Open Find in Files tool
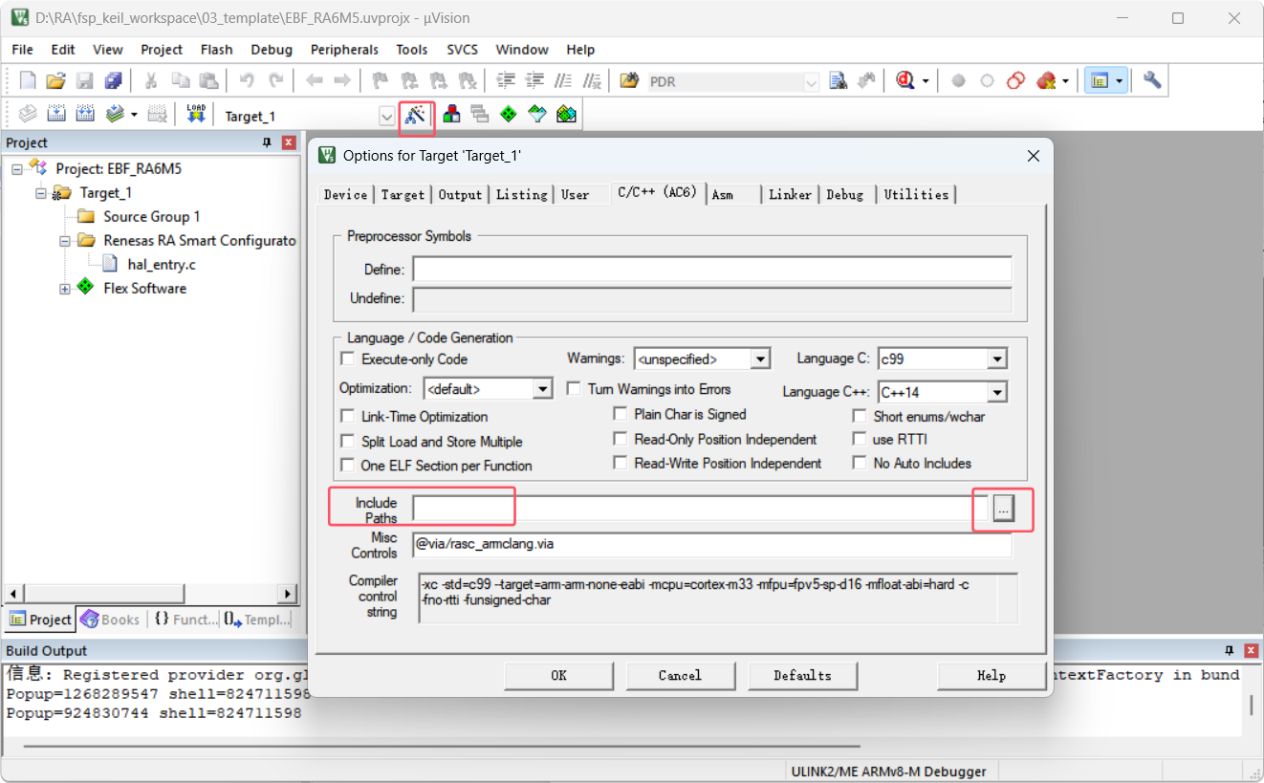Screen dimensions: 1264x783 629,81
